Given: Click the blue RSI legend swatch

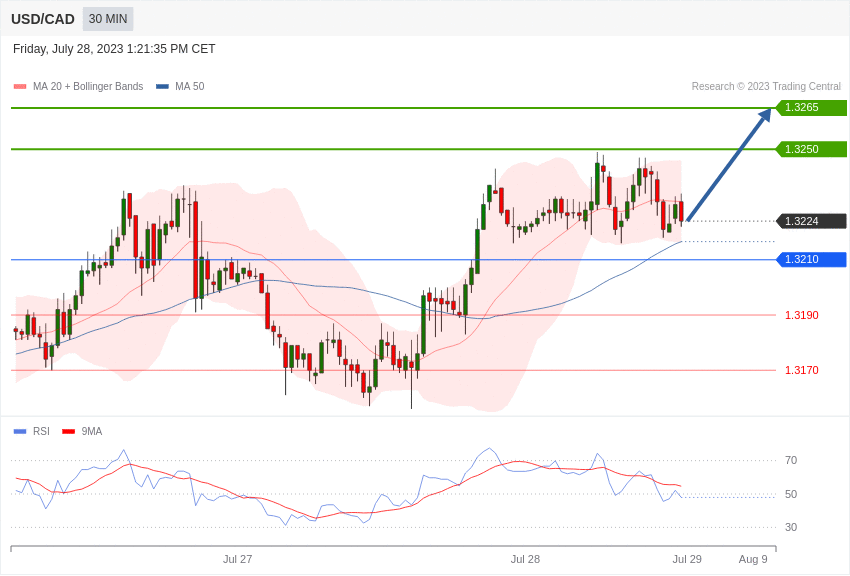Looking at the screenshot, I should coord(20,431).
